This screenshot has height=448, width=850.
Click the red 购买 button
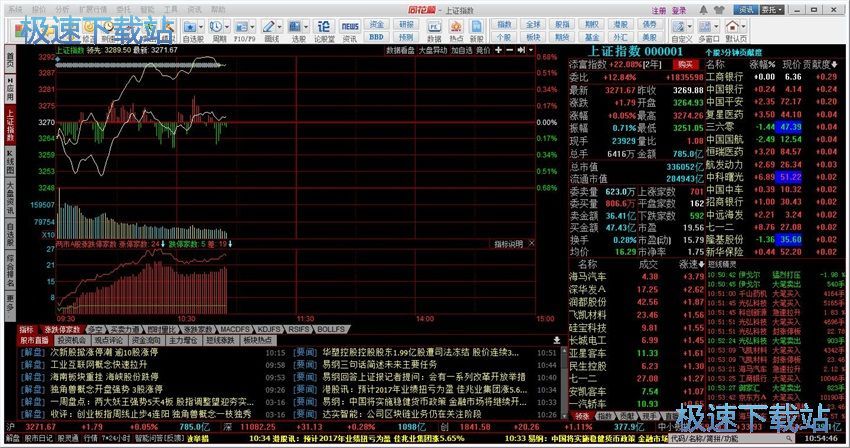[x=685, y=64]
